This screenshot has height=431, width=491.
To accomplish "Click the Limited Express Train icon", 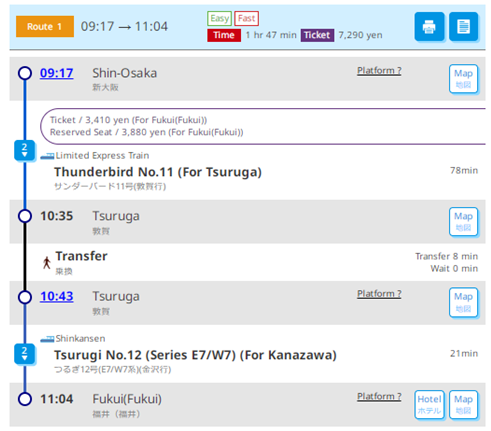I will [x=47, y=156].
